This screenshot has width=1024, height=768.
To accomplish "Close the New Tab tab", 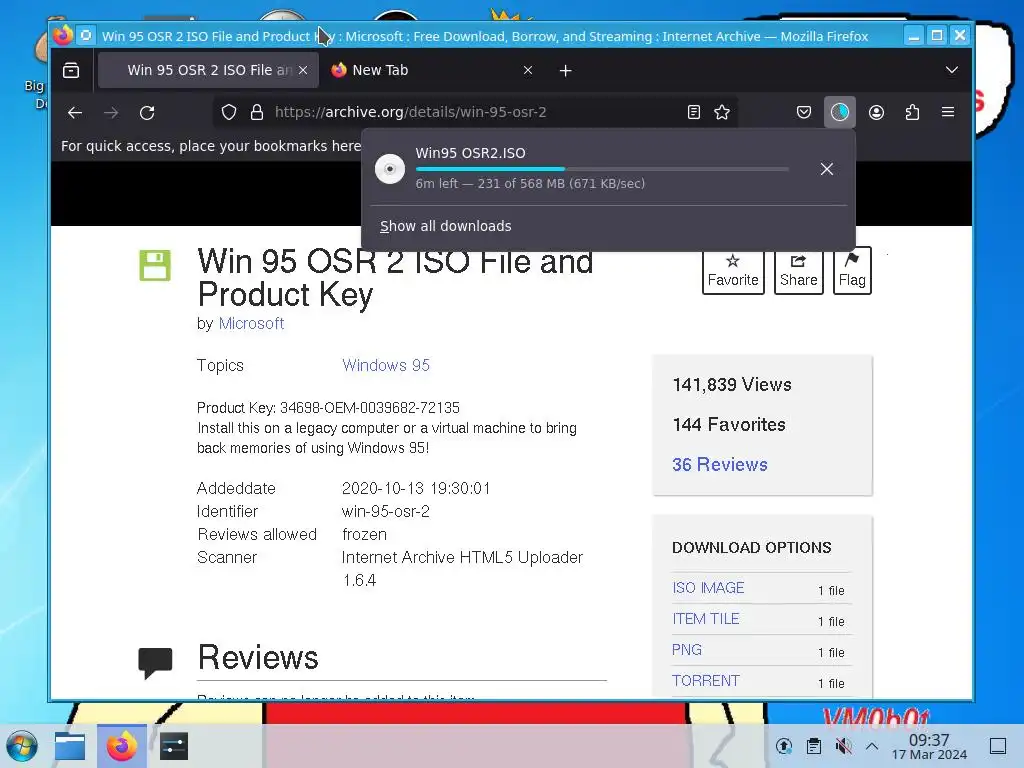I will tap(528, 70).
